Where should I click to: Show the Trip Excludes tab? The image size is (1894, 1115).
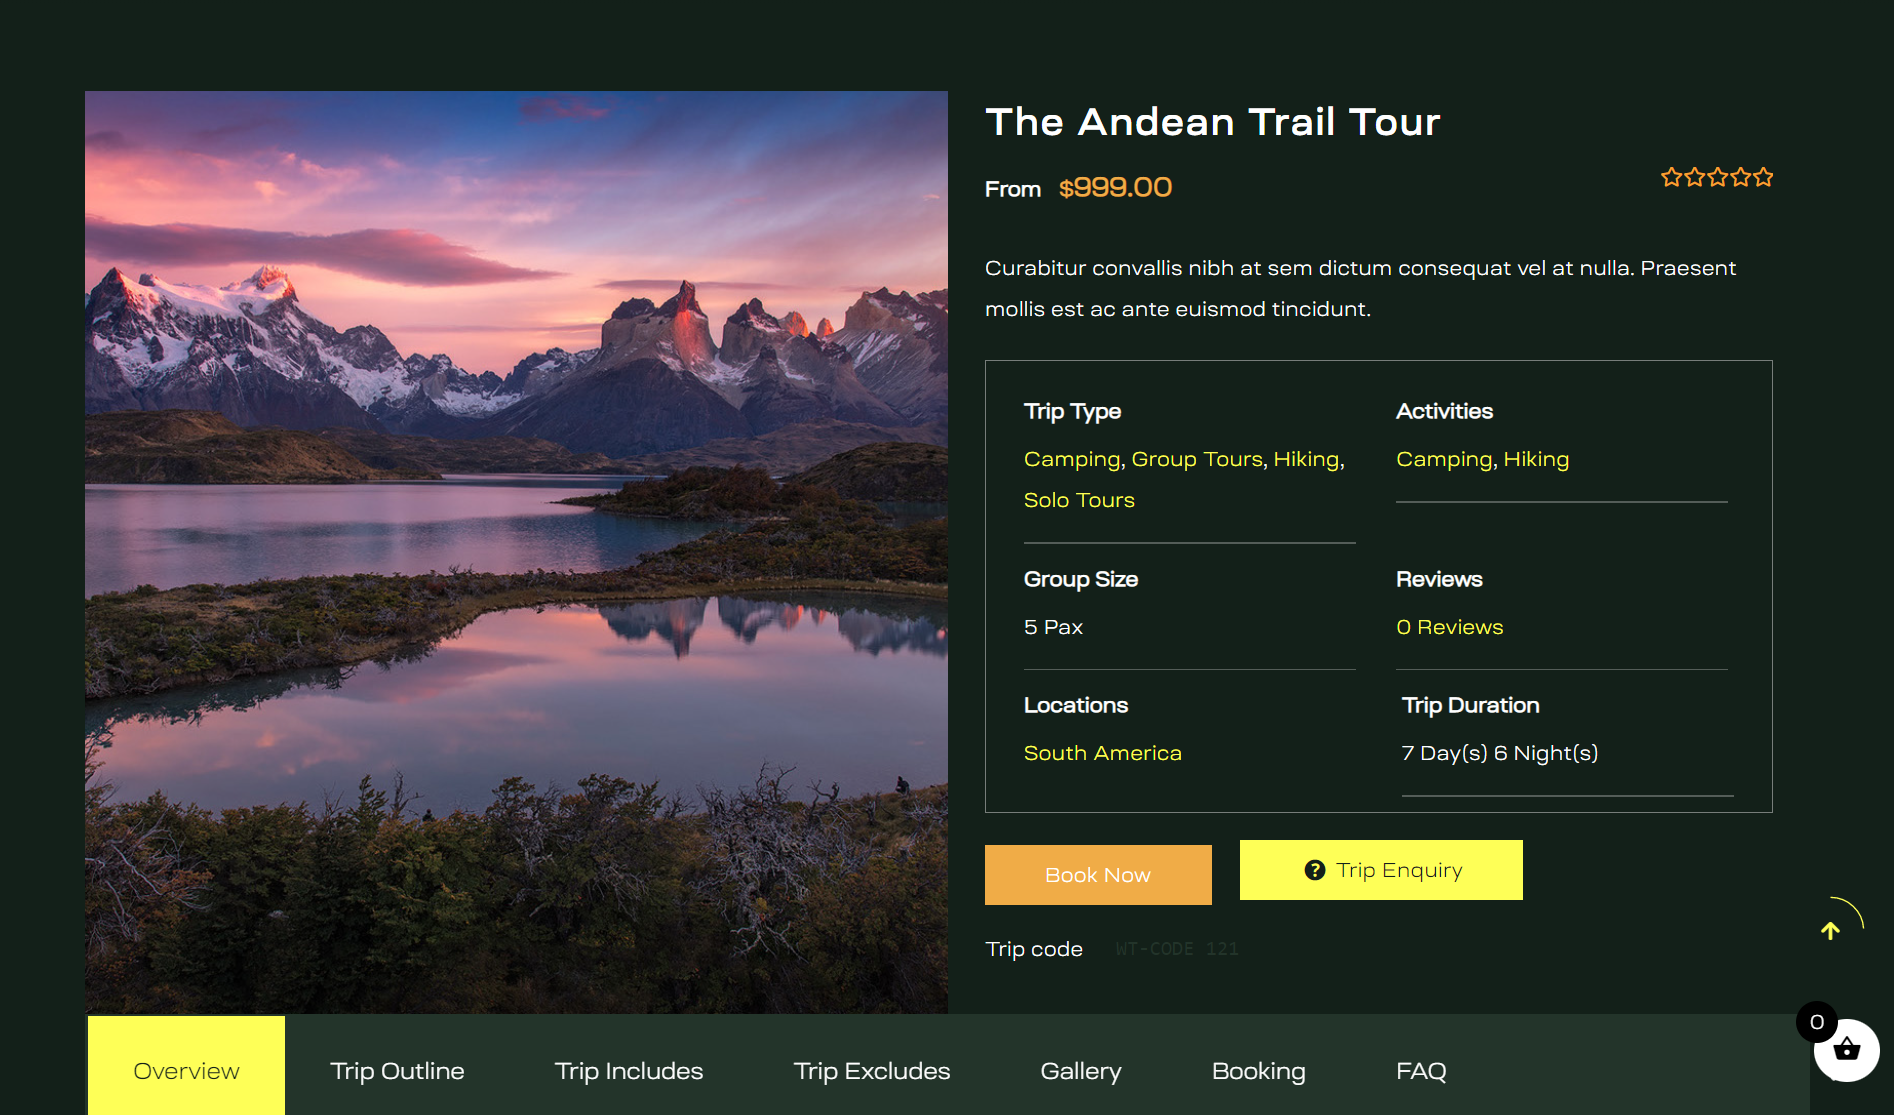[871, 1071]
